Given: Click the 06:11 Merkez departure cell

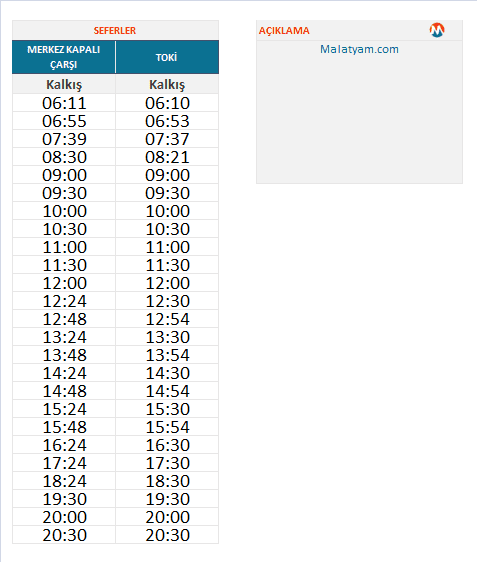Looking at the screenshot, I should [x=64, y=103].
